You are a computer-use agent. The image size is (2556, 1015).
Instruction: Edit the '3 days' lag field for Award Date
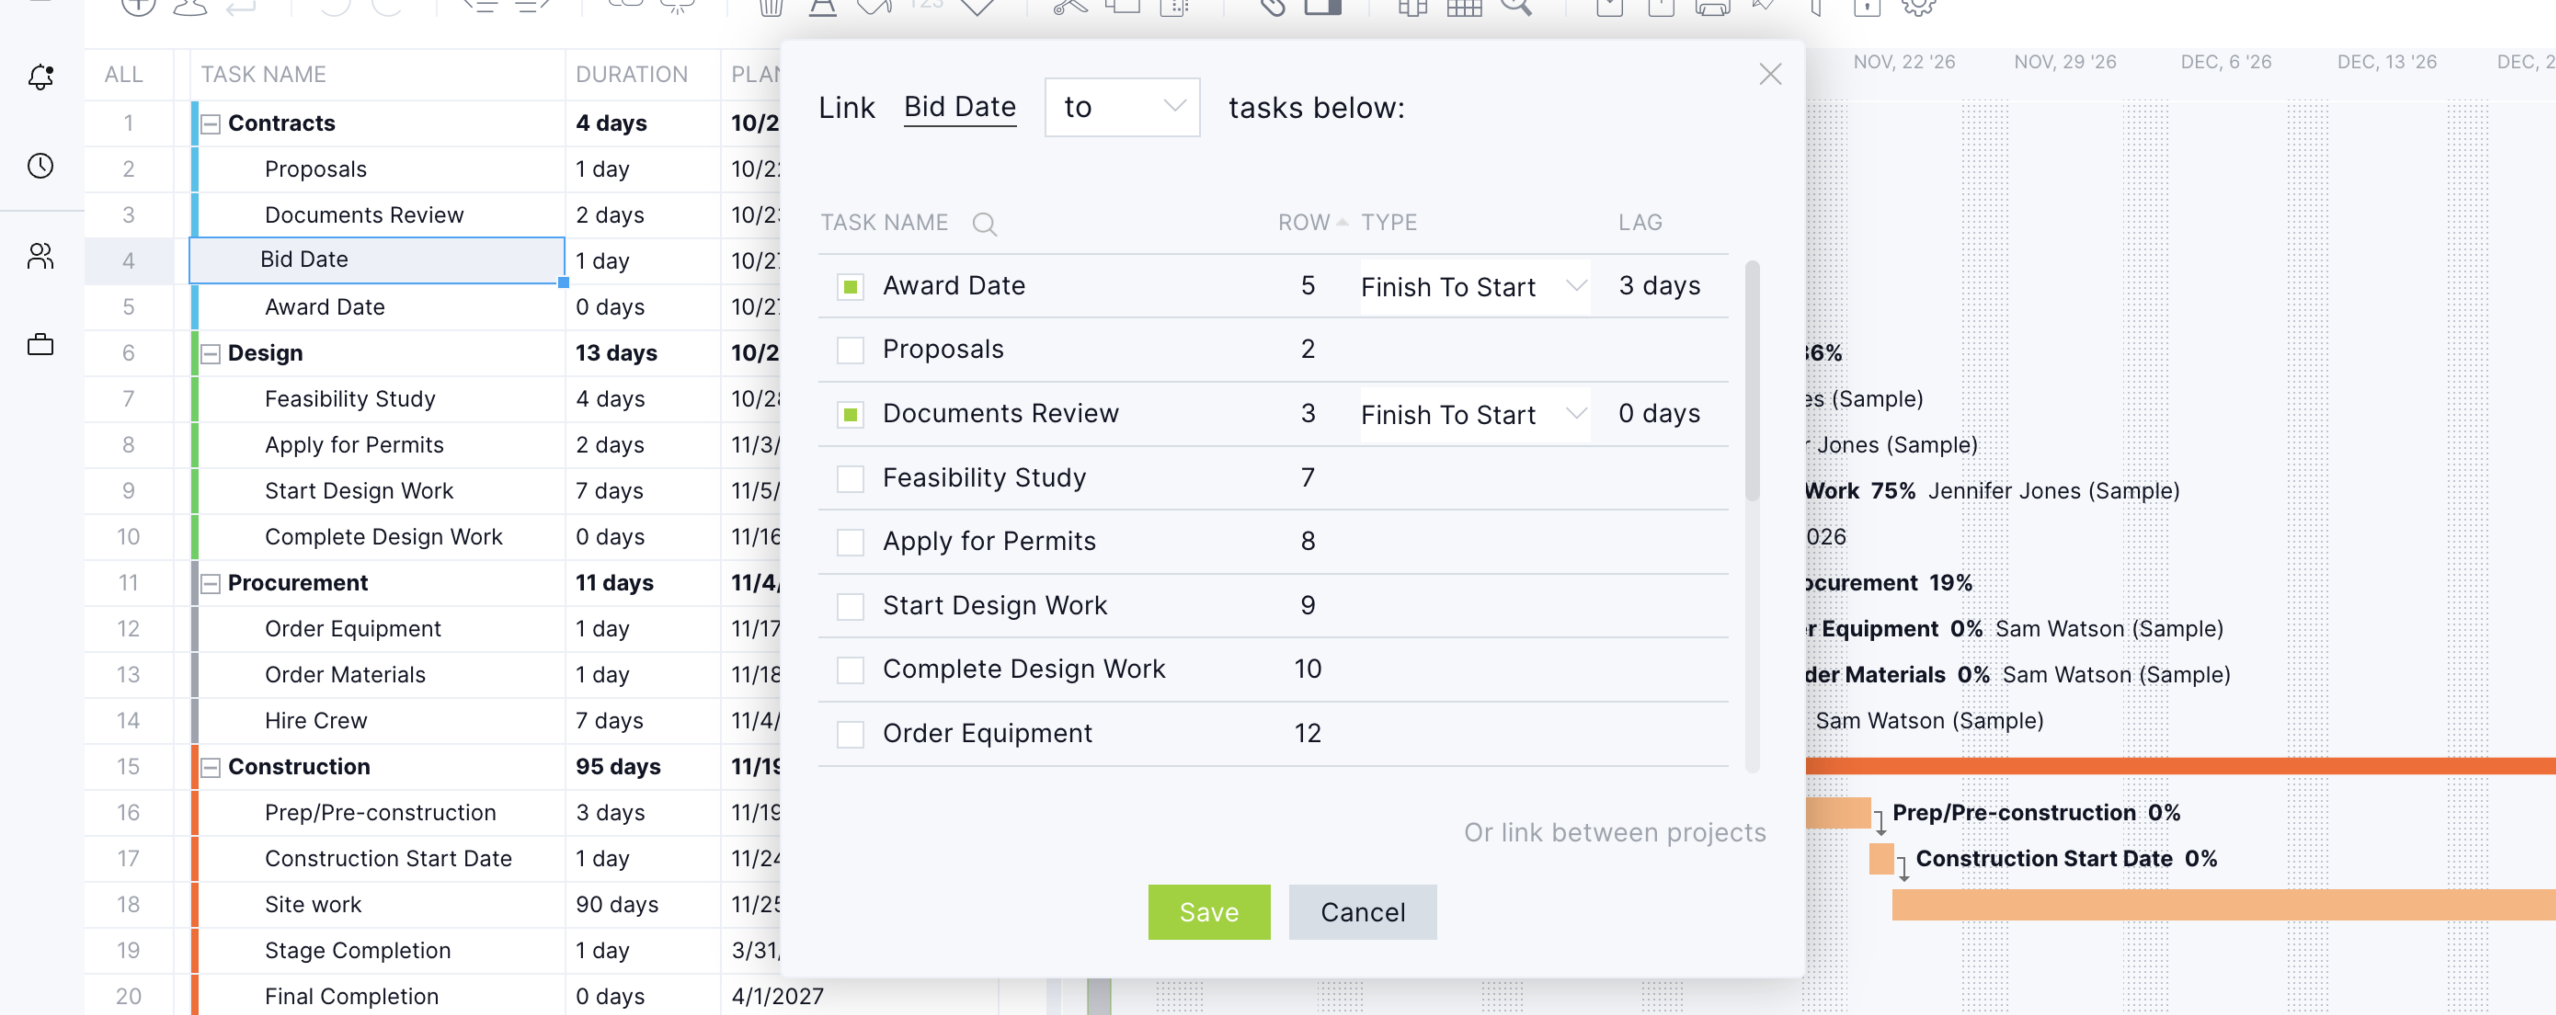click(1660, 286)
